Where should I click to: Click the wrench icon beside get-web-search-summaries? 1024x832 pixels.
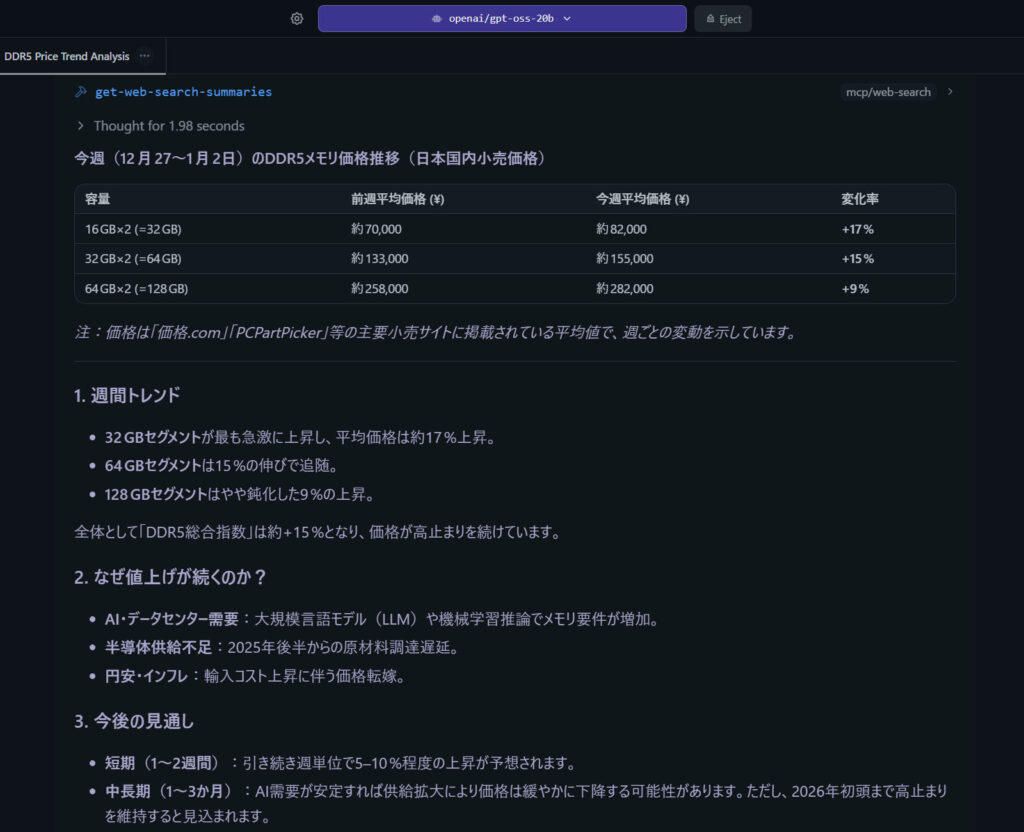(81, 92)
